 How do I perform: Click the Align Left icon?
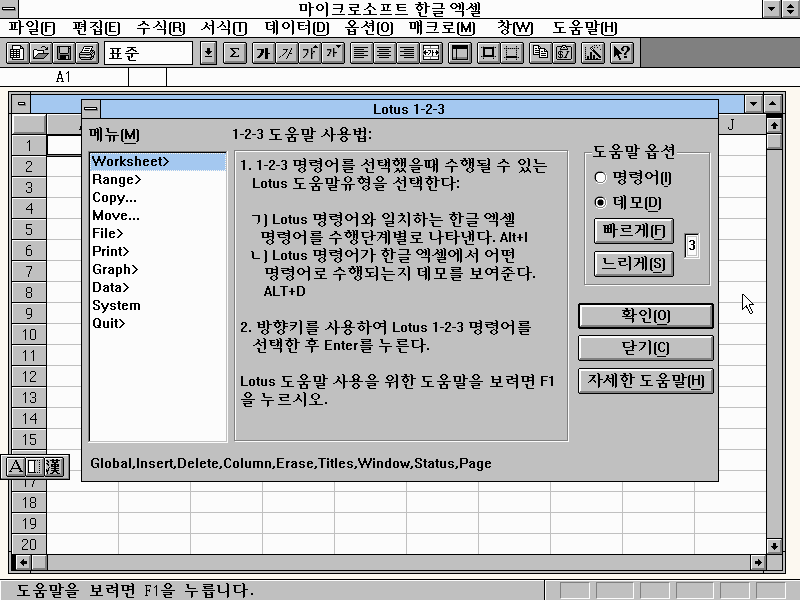pos(361,53)
